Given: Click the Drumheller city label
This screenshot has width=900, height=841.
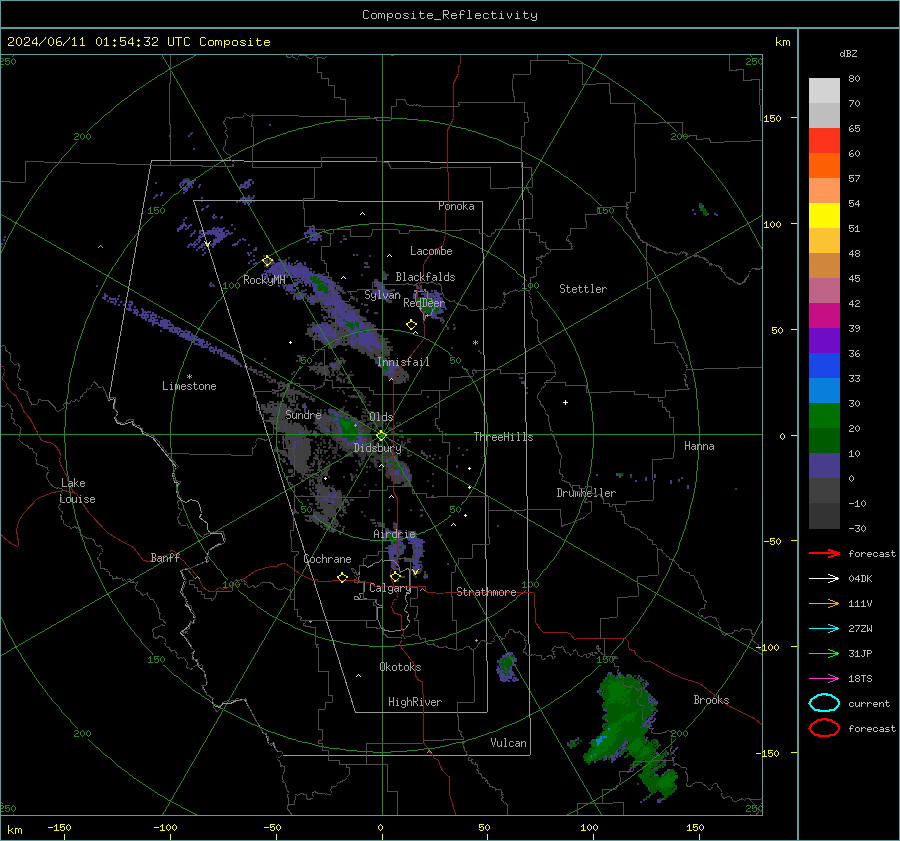Looking at the screenshot, I should coord(586,493).
